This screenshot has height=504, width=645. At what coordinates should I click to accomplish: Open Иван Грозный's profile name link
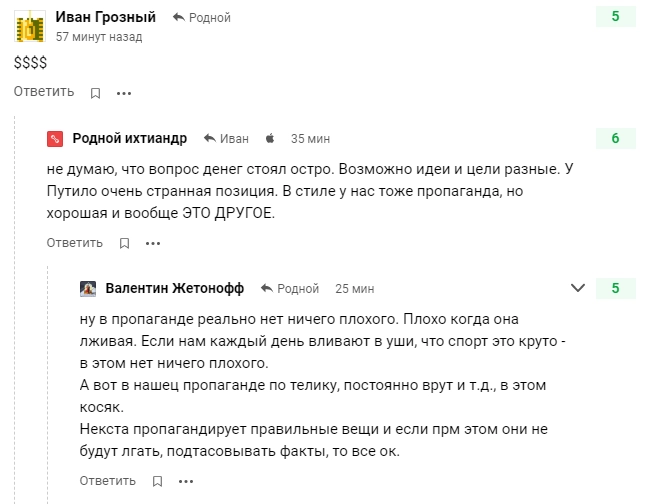(105, 17)
